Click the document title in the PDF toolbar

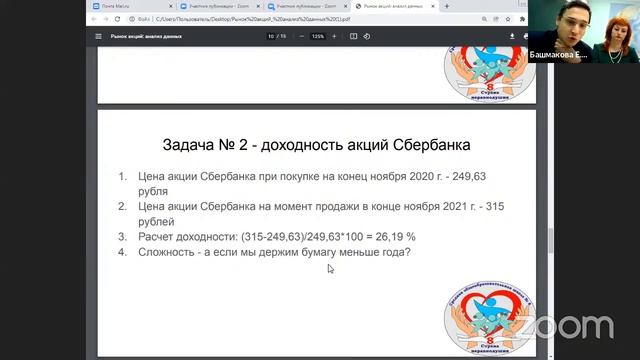tap(146, 36)
